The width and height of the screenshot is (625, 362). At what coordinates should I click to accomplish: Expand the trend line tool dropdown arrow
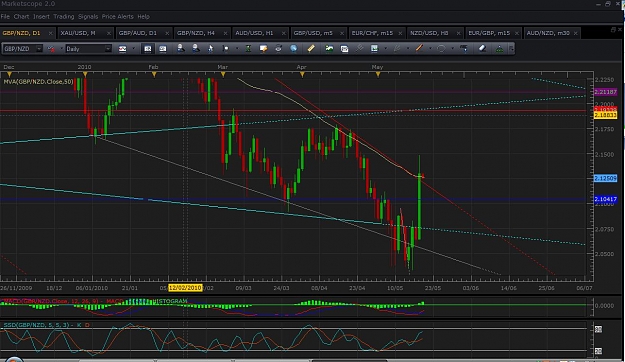point(430,49)
